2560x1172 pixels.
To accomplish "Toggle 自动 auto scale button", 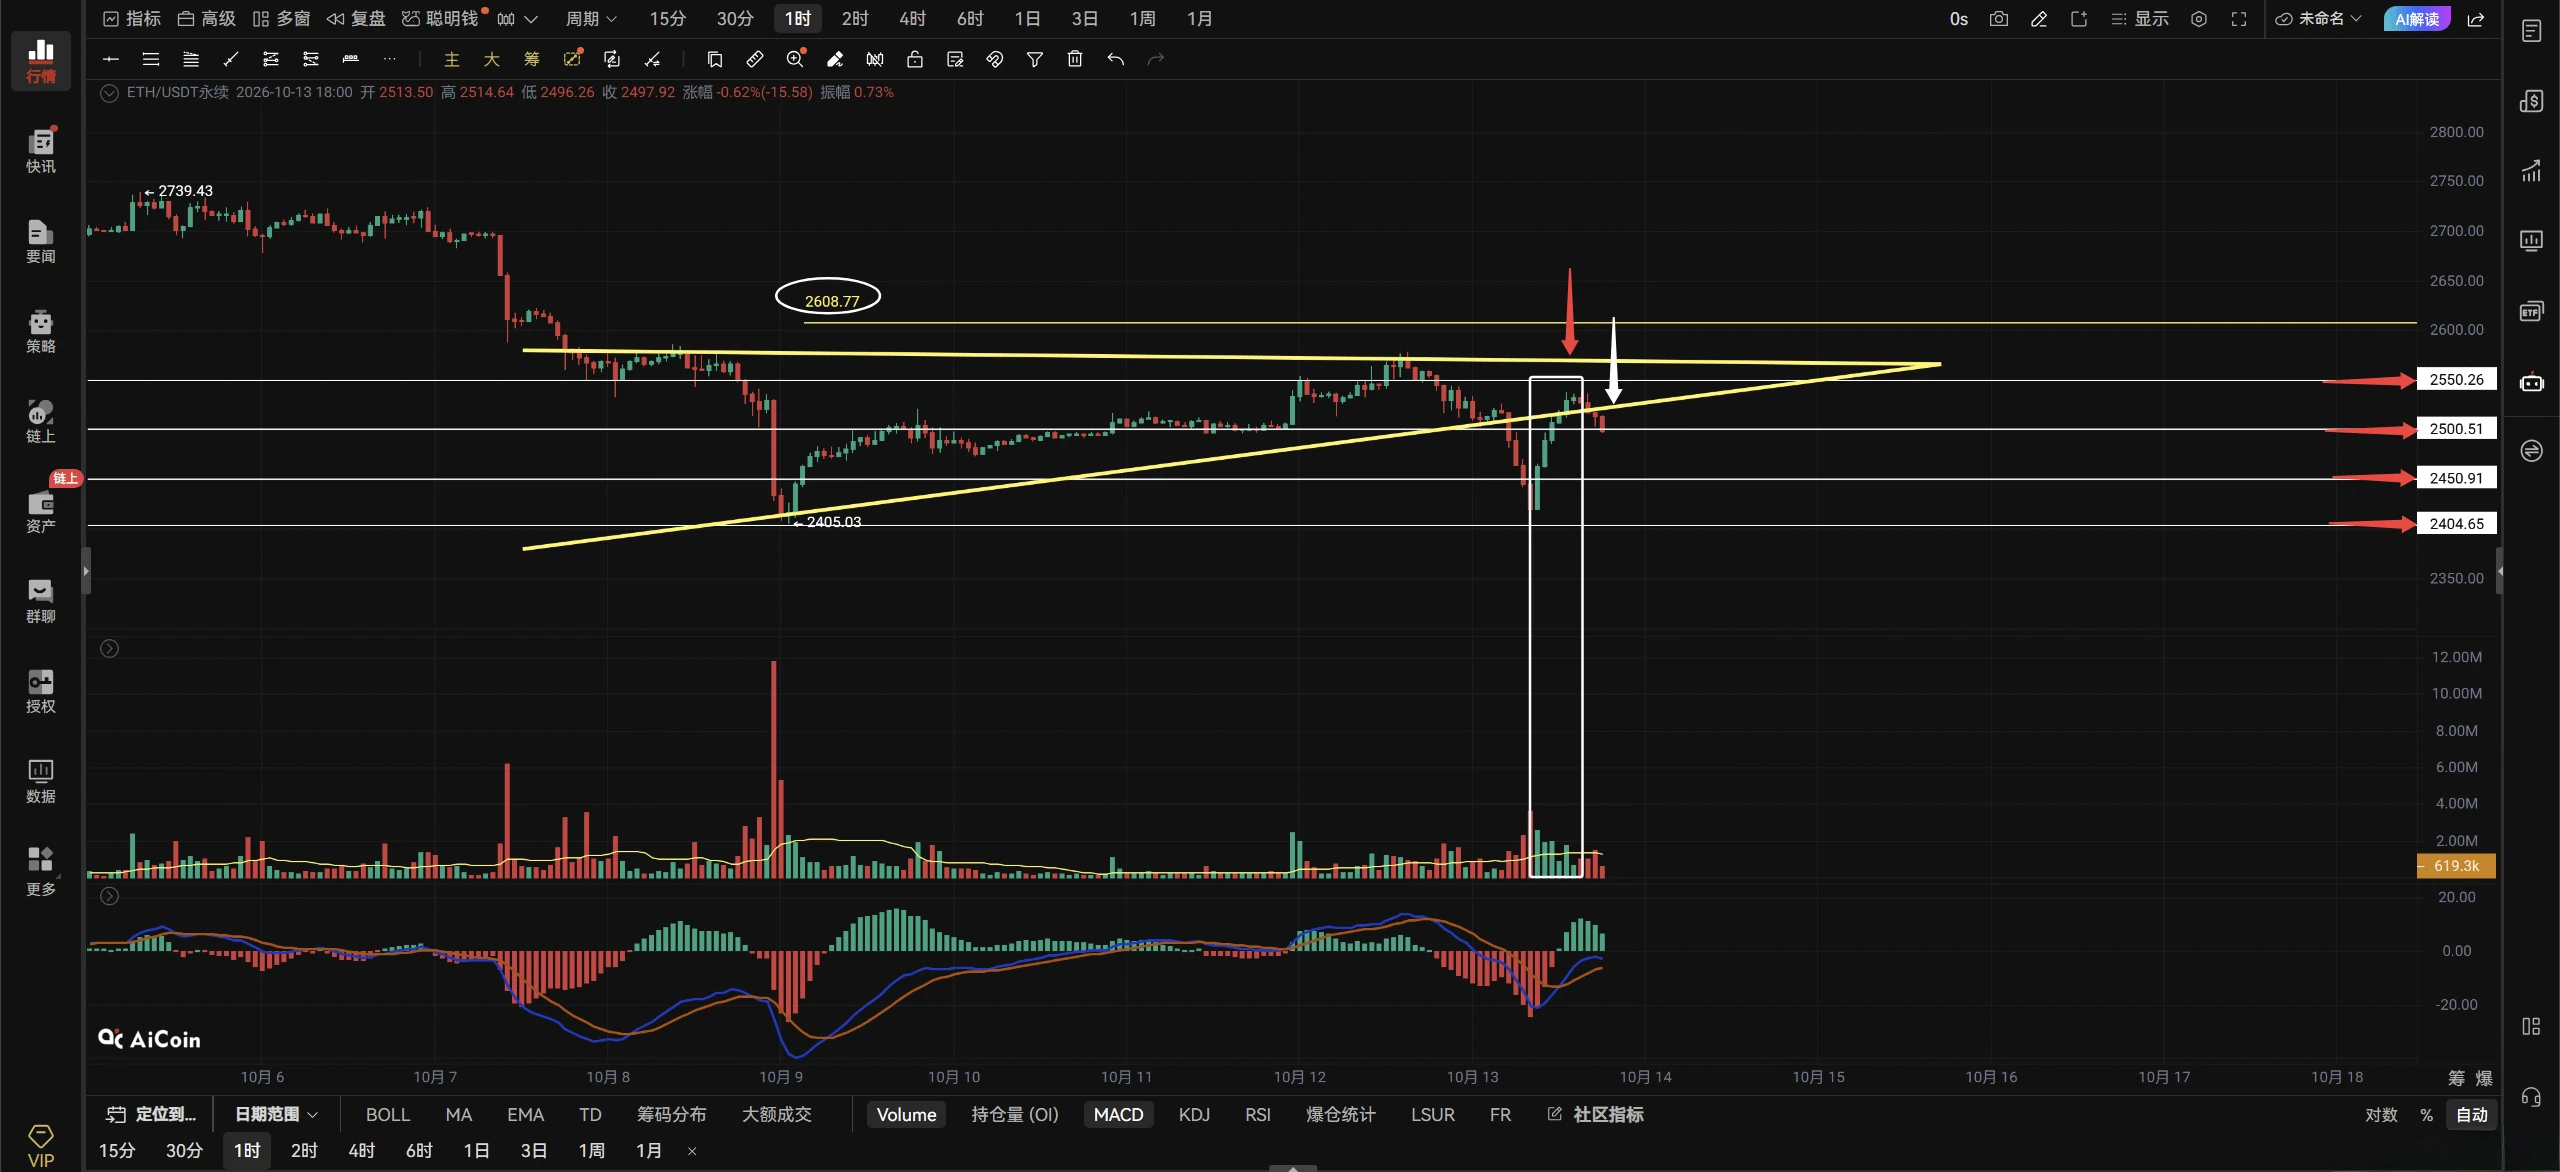I will pyautogui.click(x=2472, y=1114).
